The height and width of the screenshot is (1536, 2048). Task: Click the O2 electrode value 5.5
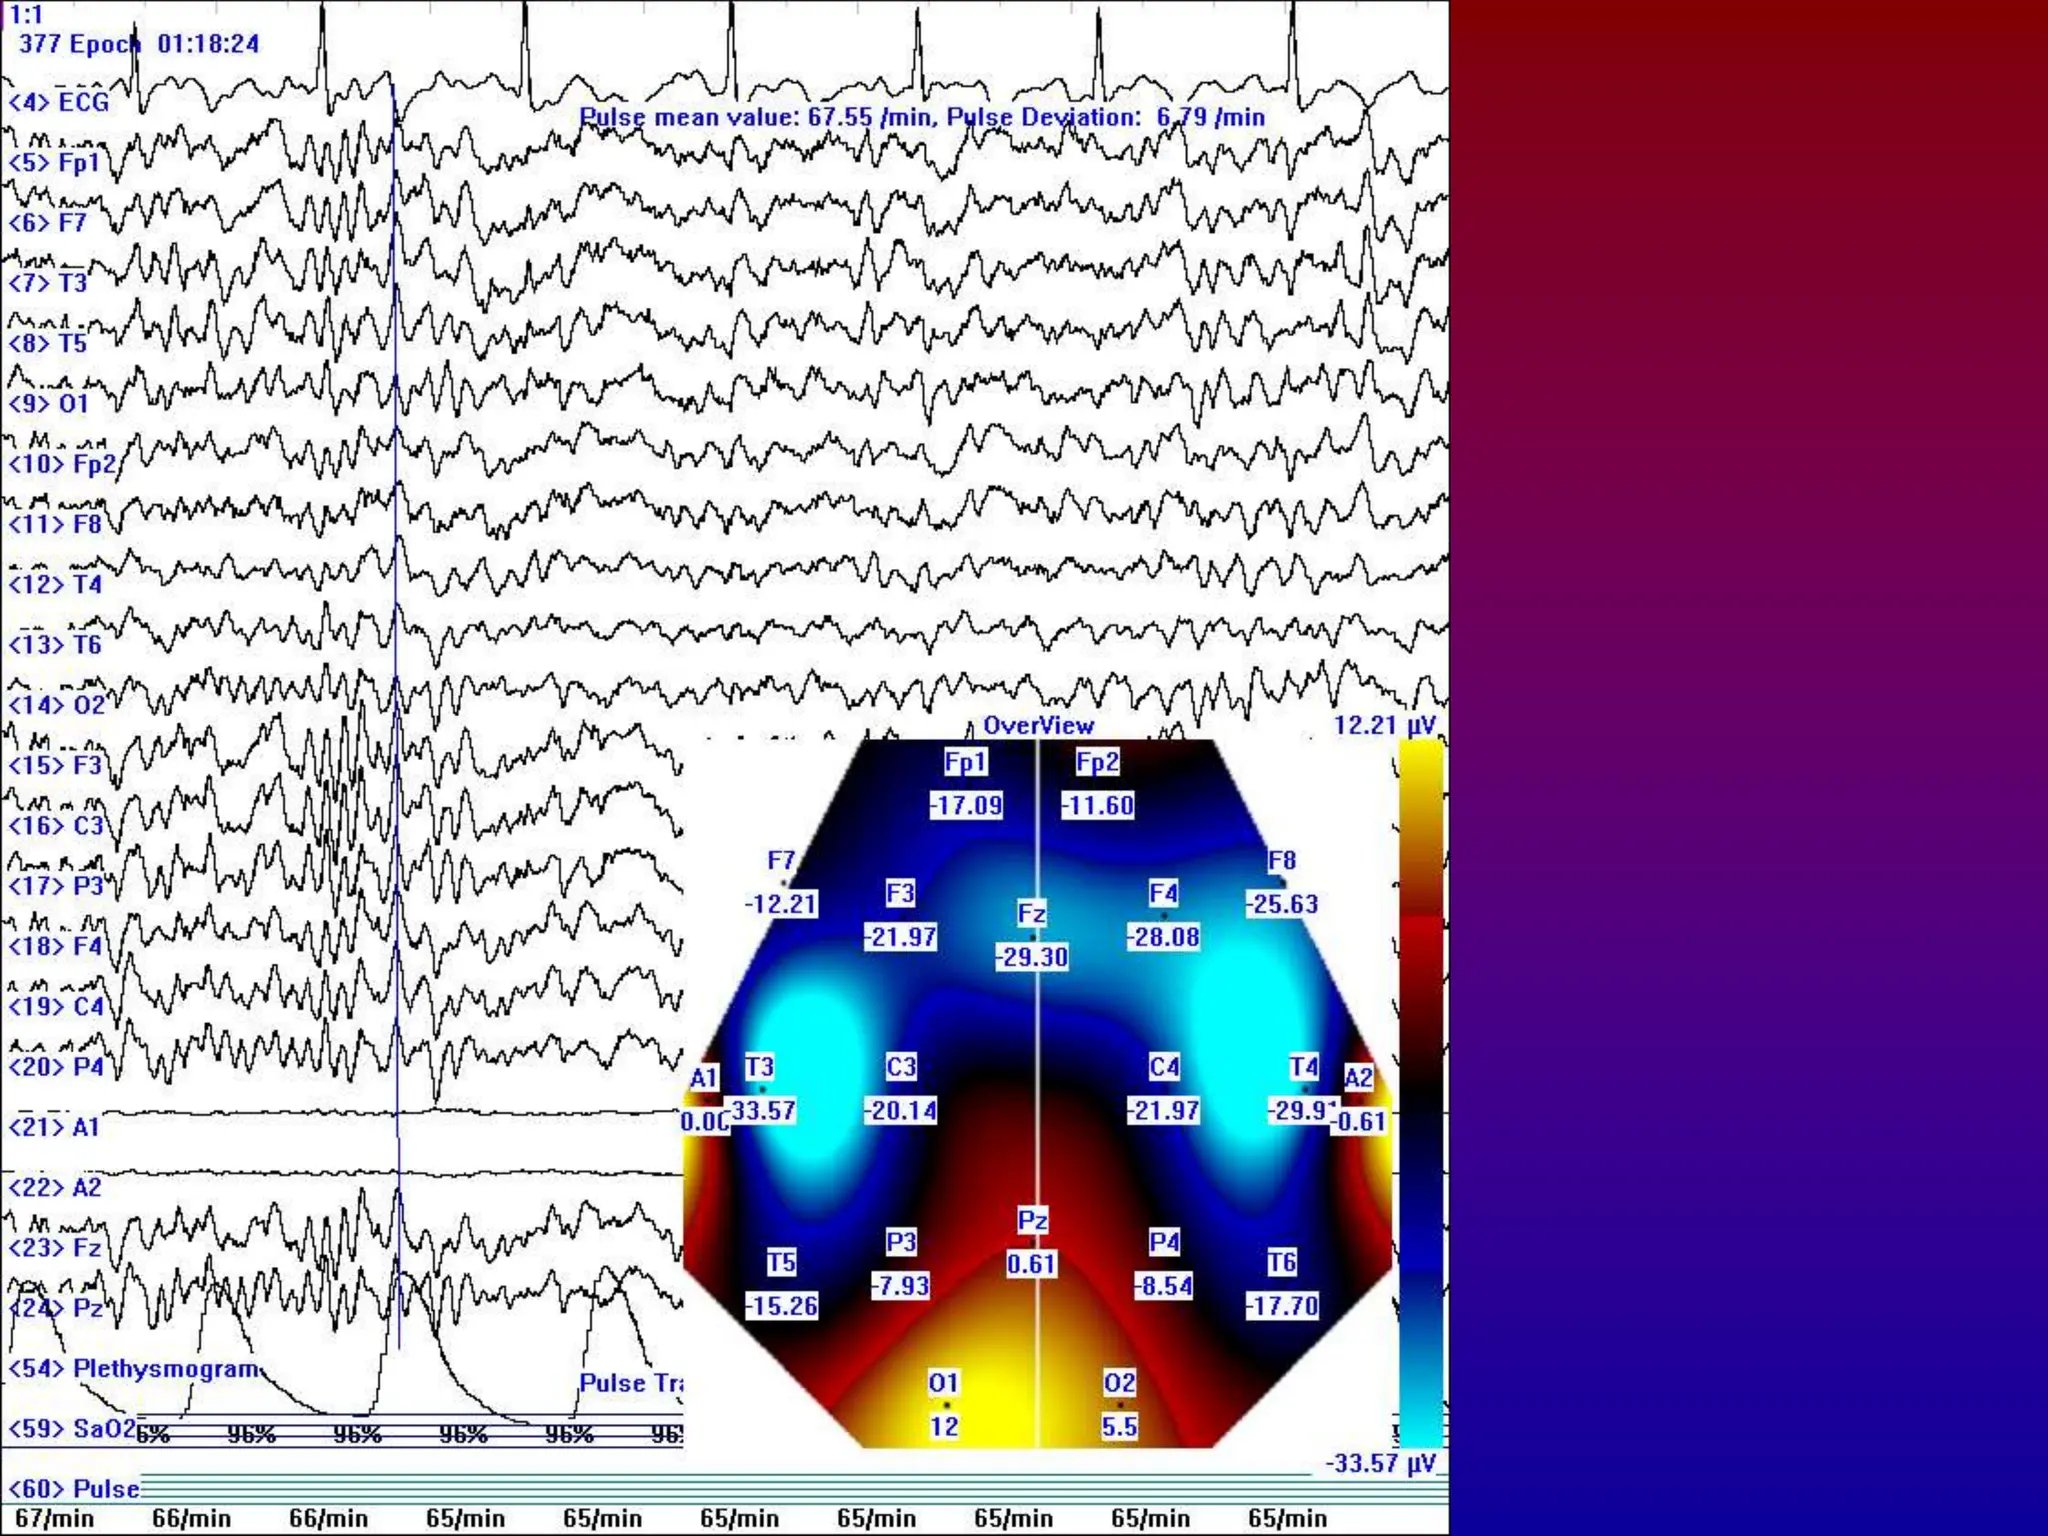1119,1426
